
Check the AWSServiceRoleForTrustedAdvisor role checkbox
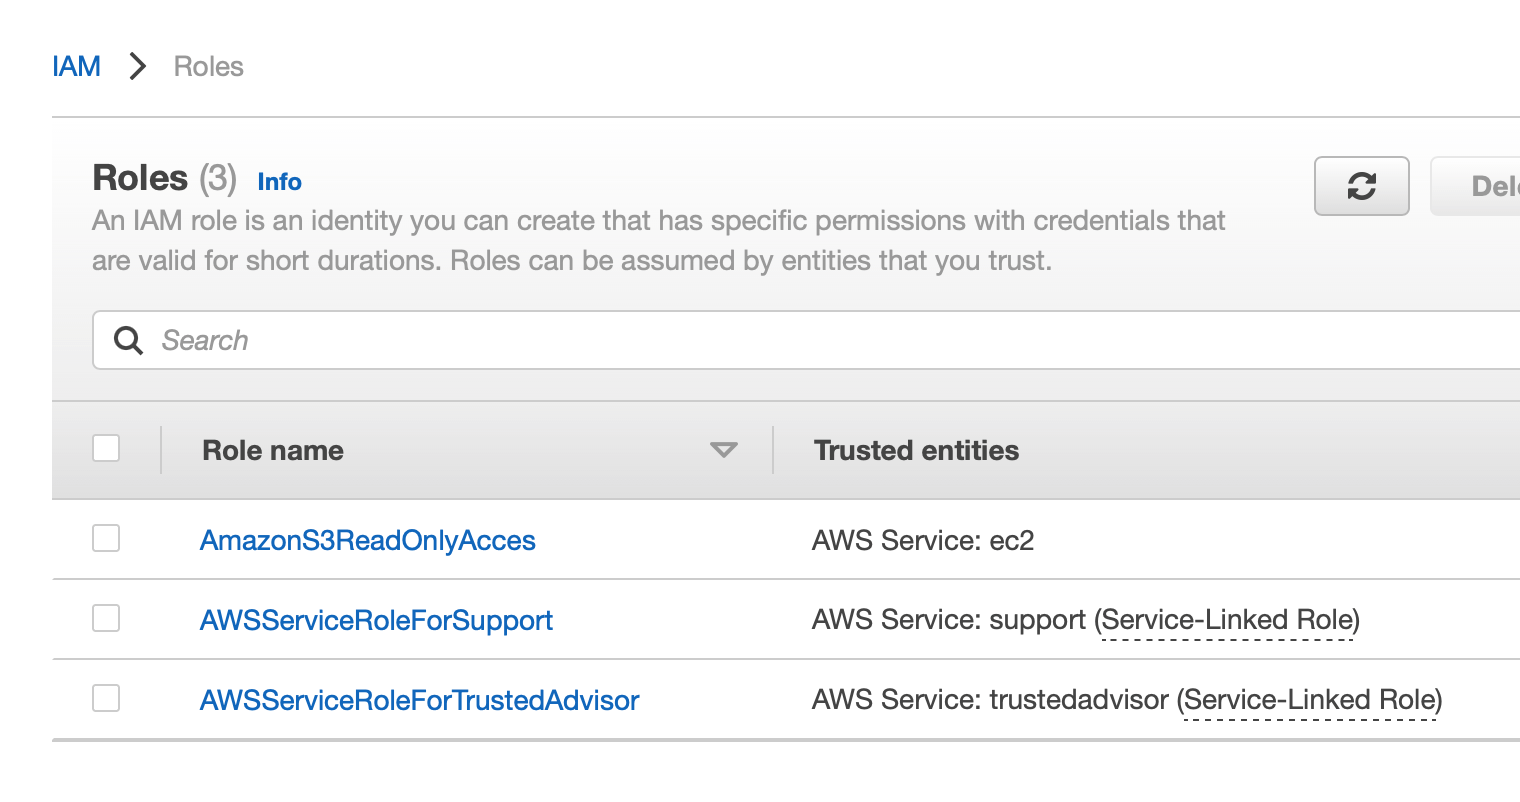105,698
